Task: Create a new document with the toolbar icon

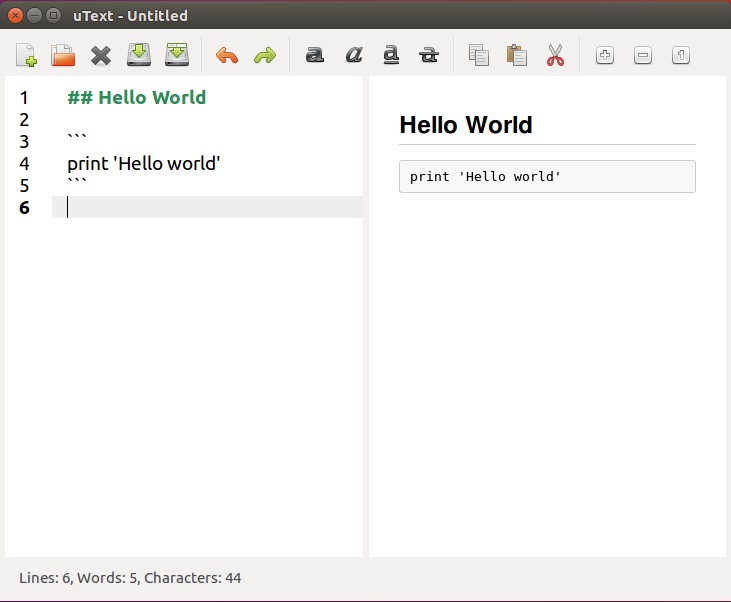Action: [26, 55]
